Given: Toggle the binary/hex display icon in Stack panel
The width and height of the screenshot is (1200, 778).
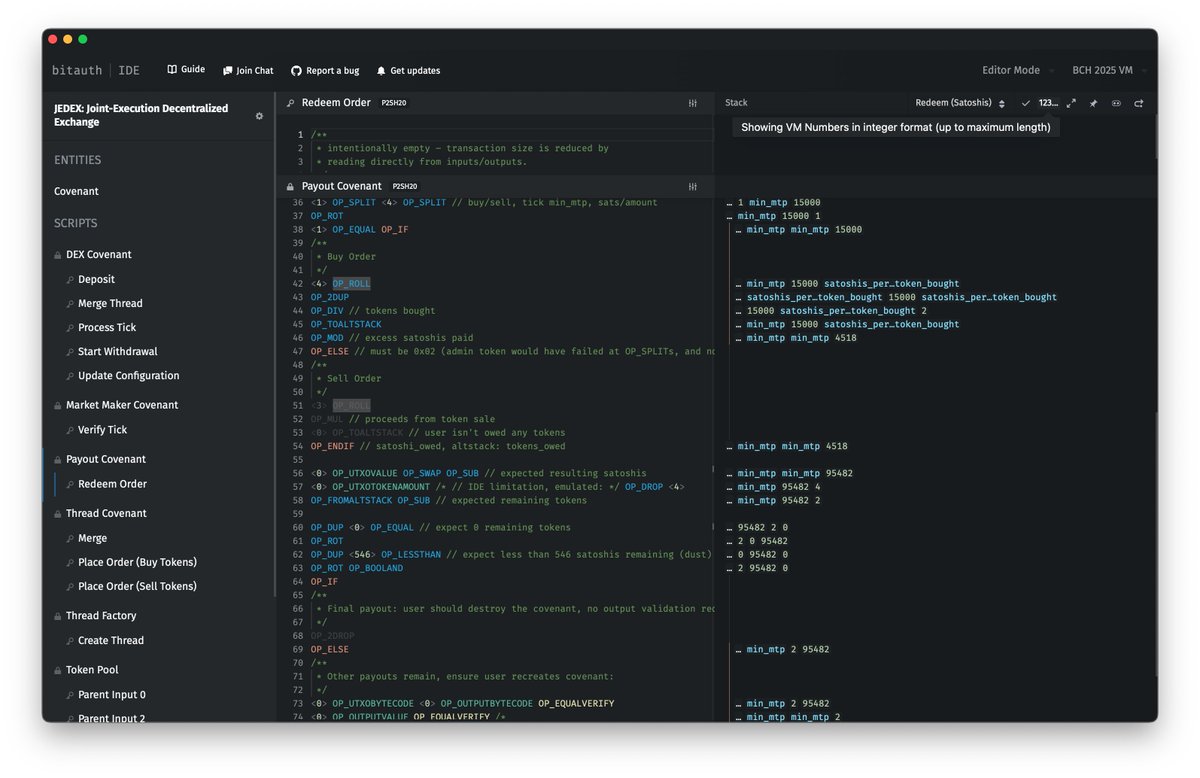Looking at the screenshot, I should click(1117, 103).
